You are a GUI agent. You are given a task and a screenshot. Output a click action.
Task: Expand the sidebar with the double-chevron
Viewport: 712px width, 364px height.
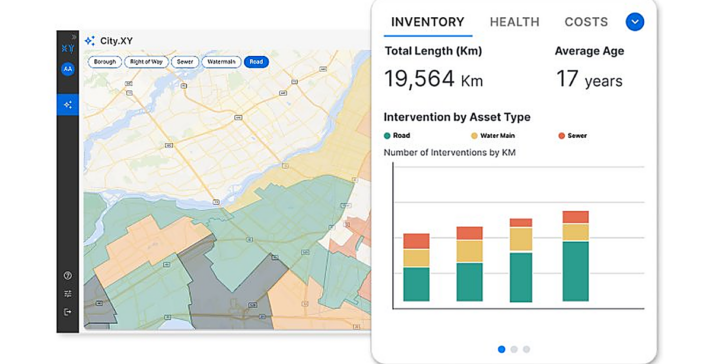point(74,37)
